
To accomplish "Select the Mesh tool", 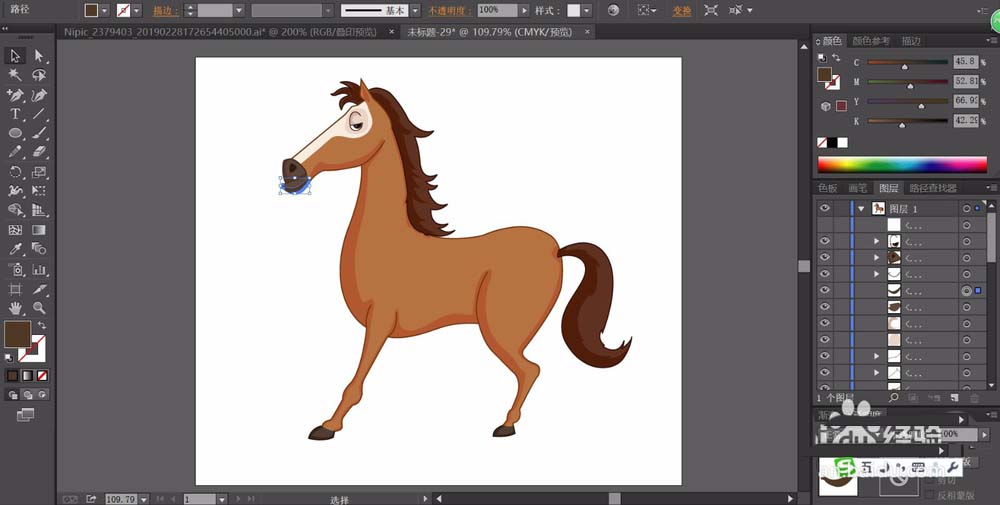I will tap(15, 230).
